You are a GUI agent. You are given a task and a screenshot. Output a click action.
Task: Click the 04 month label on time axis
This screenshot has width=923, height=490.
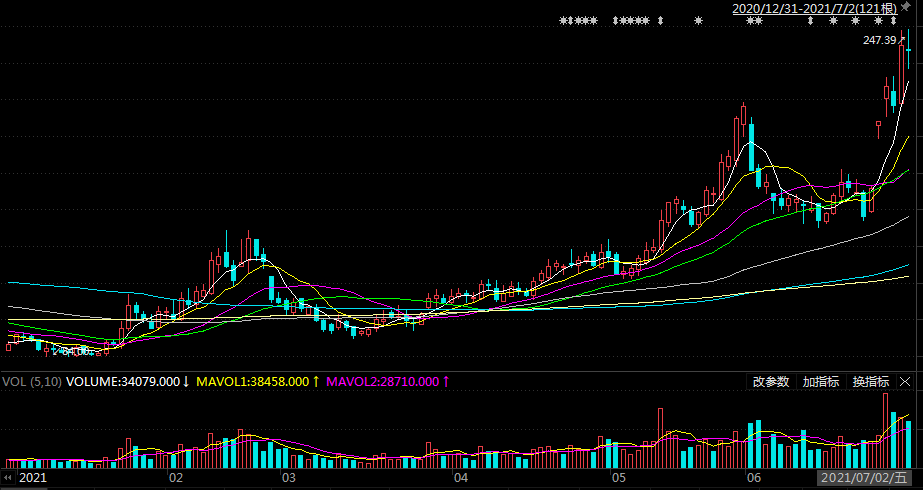coord(459,479)
